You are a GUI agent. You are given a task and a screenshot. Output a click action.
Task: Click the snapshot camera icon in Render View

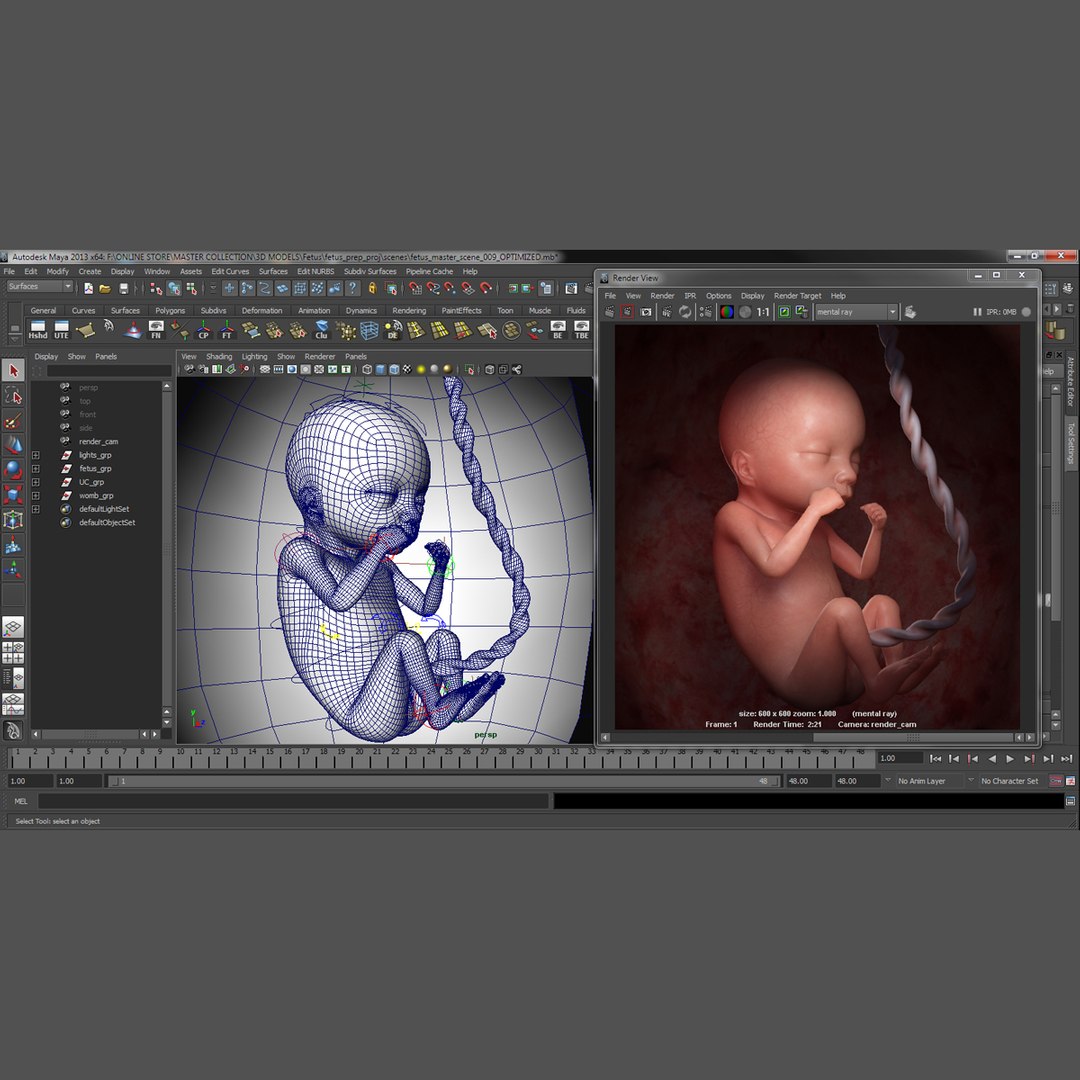coord(646,312)
